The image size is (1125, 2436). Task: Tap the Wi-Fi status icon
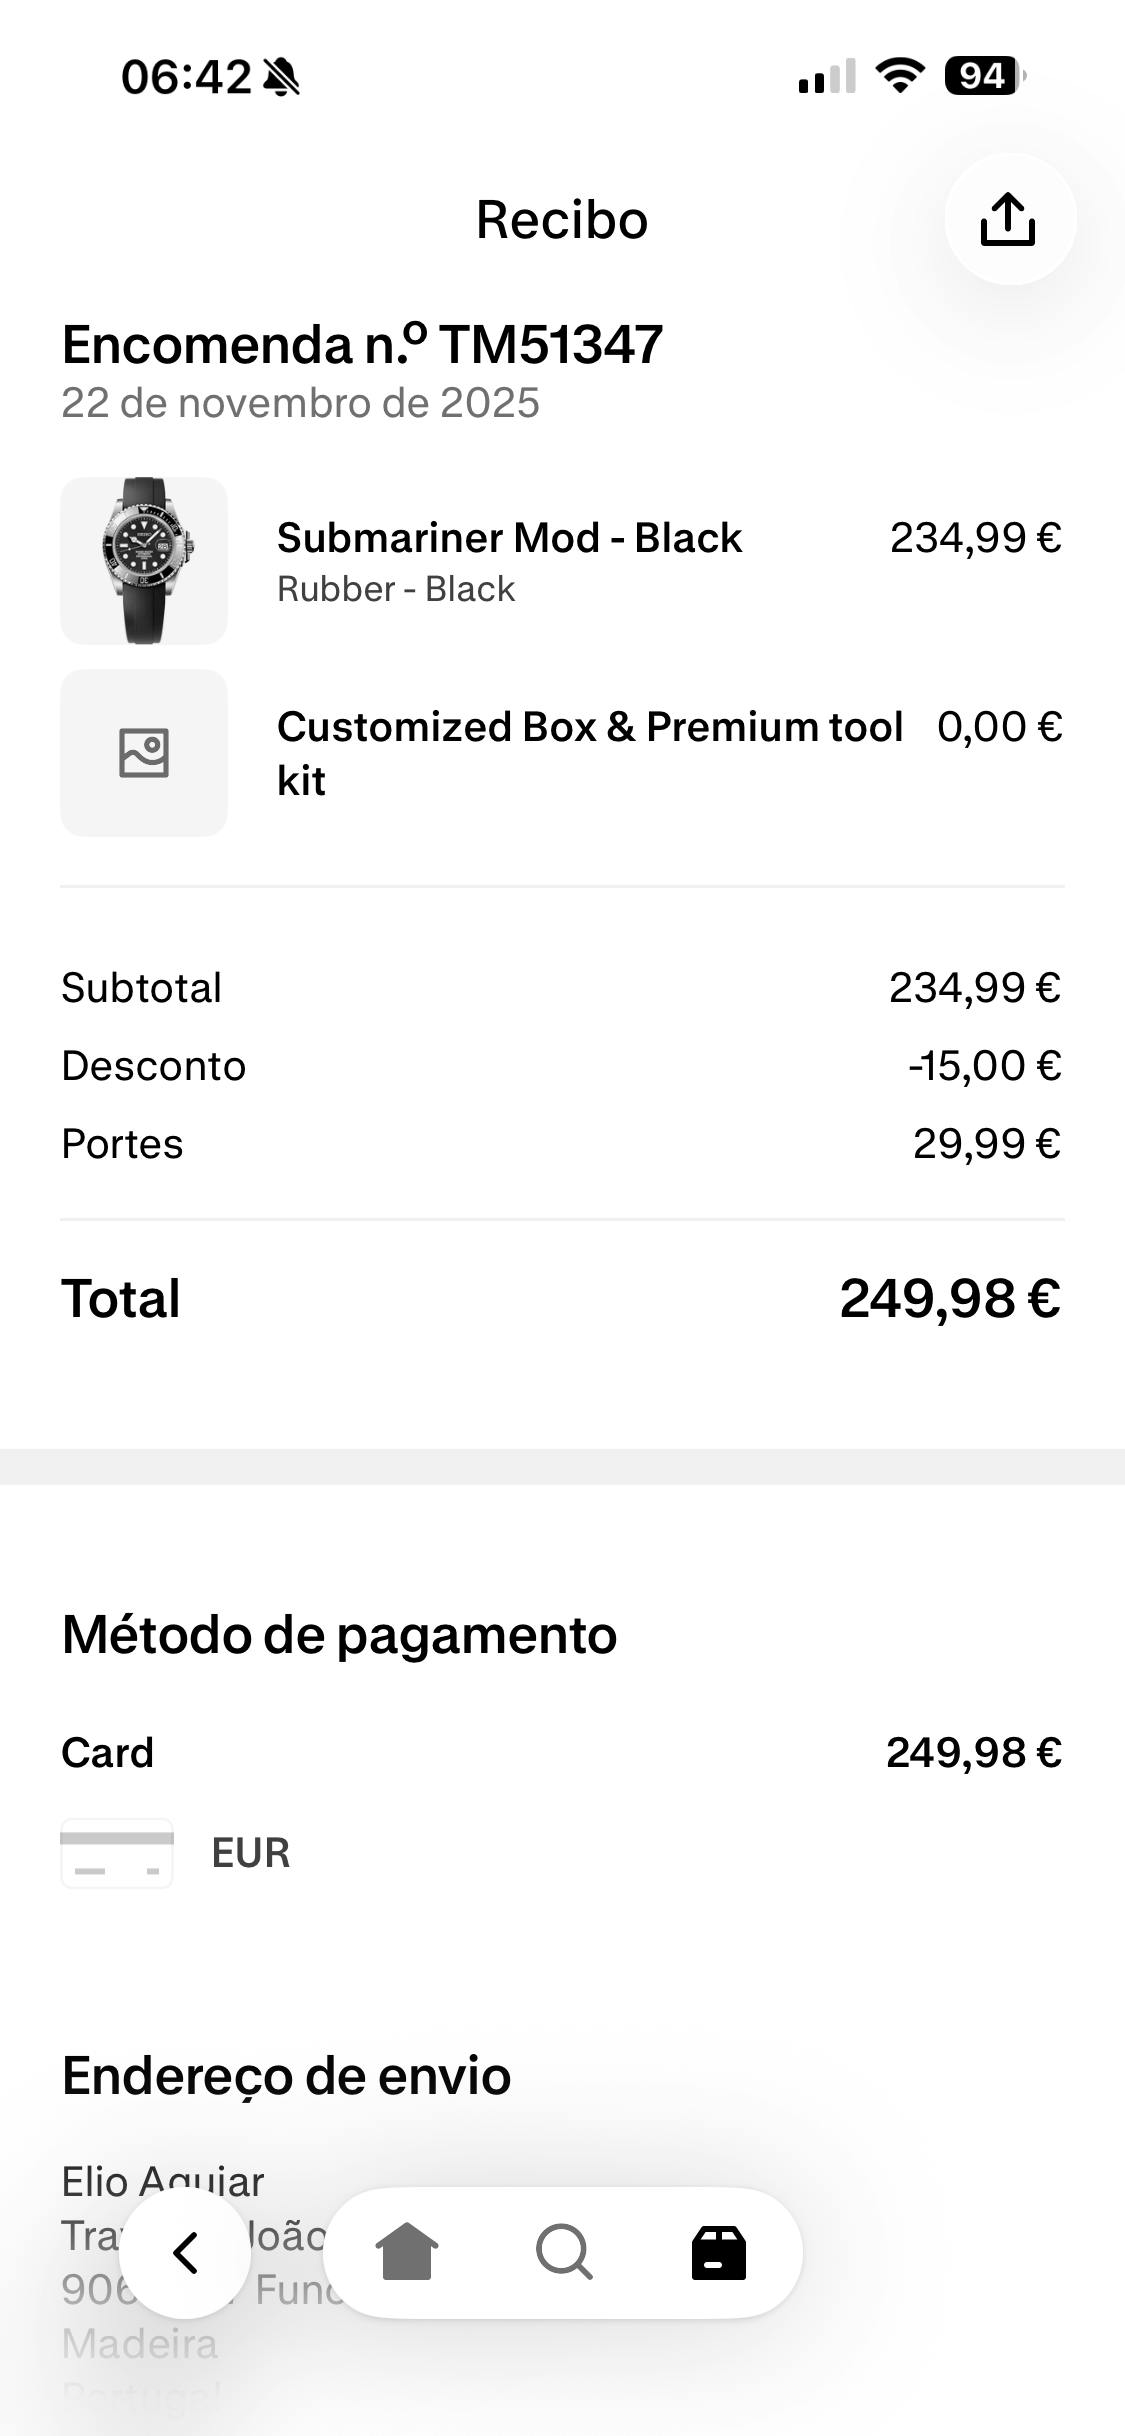pos(899,76)
